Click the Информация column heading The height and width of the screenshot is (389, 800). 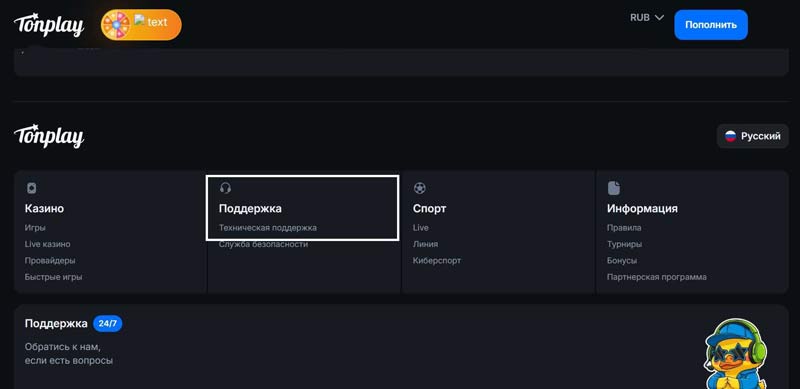[642, 208]
